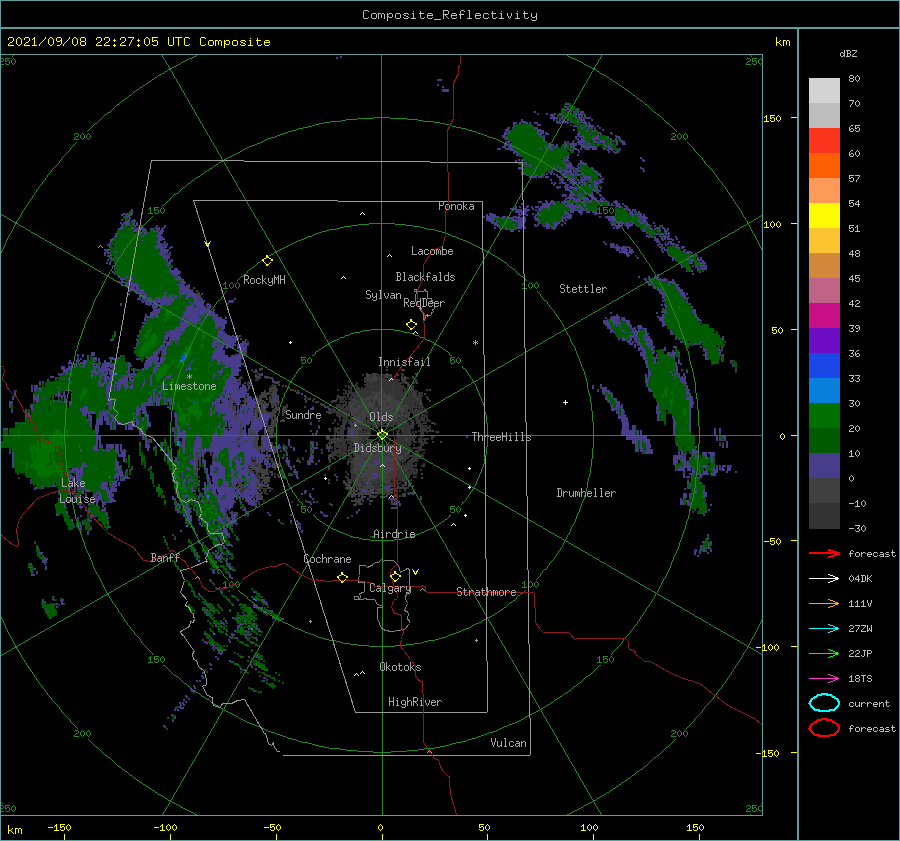
Task: Click the blue 36 dBZ color swatch
Action: 824,365
